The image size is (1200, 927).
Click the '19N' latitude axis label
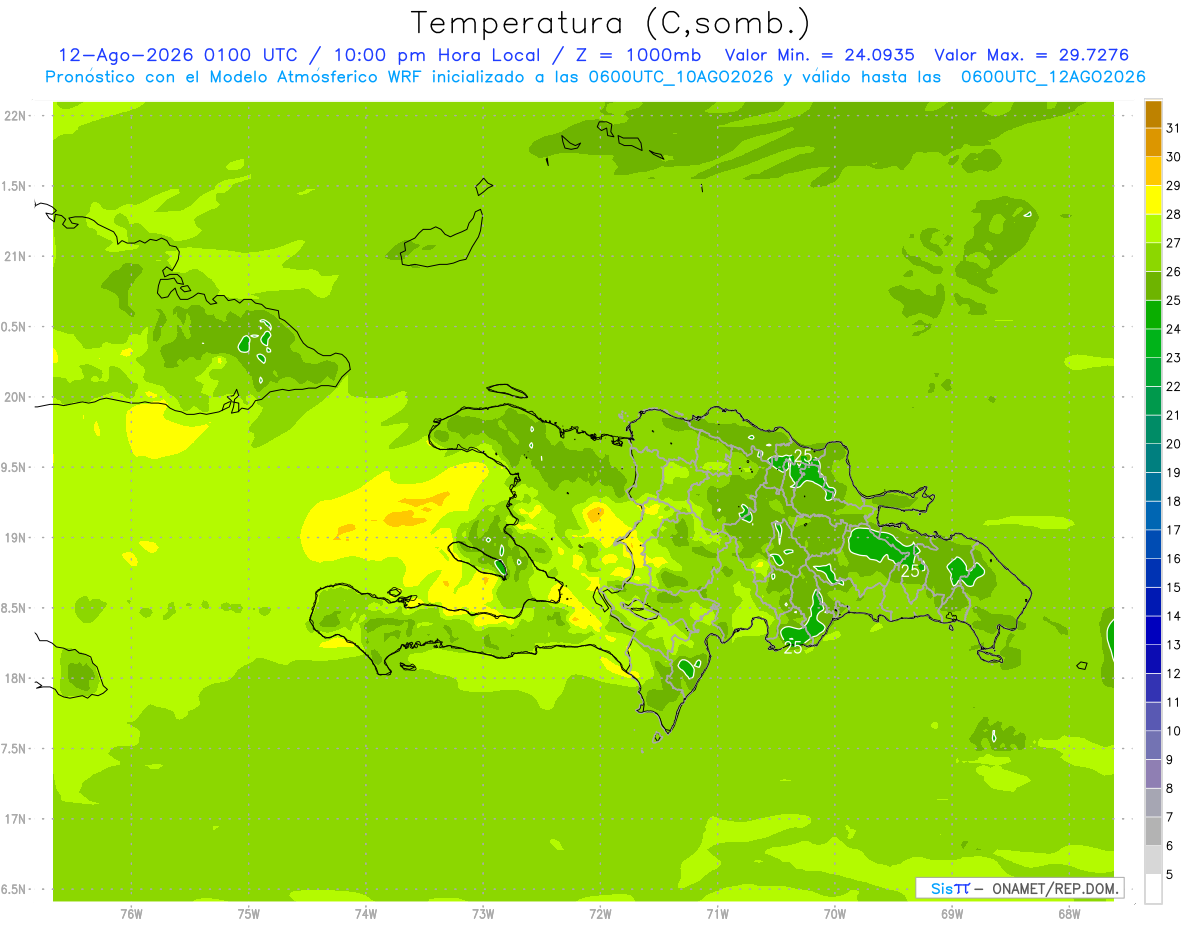coord(15,538)
